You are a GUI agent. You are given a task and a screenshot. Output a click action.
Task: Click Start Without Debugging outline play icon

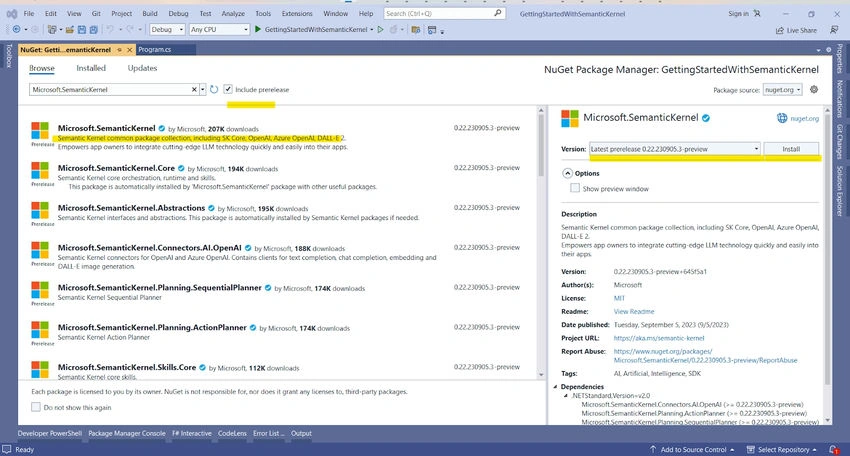pos(381,29)
